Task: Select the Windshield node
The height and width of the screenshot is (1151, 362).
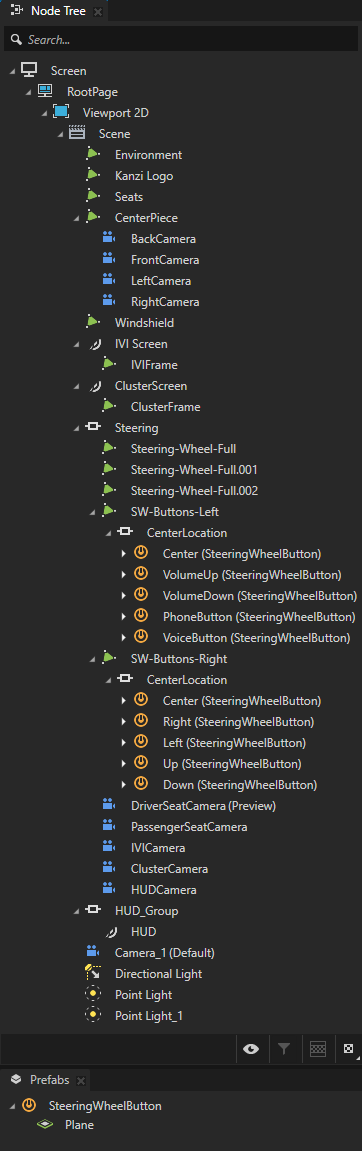Action: [x=145, y=322]
